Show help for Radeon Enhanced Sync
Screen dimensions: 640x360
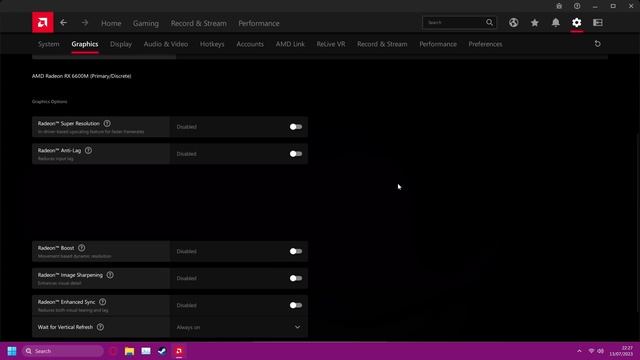102,302
